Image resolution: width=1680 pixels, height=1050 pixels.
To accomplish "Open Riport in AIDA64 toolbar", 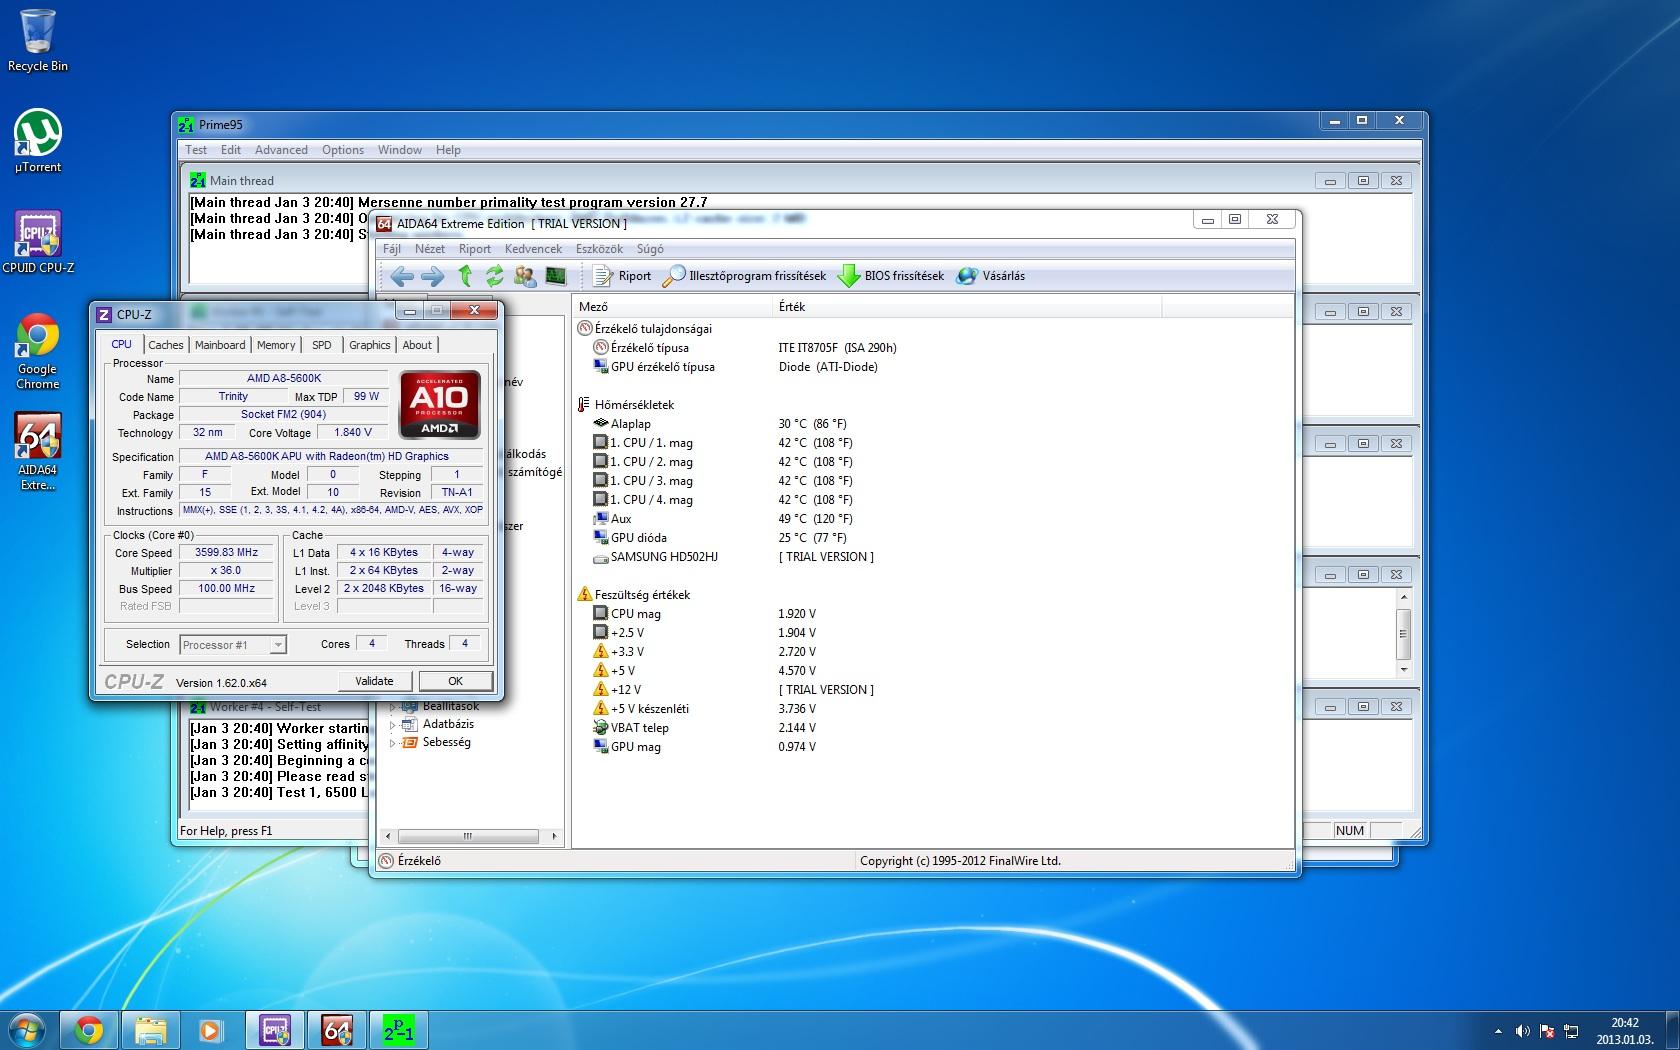I will click(621, 276).
